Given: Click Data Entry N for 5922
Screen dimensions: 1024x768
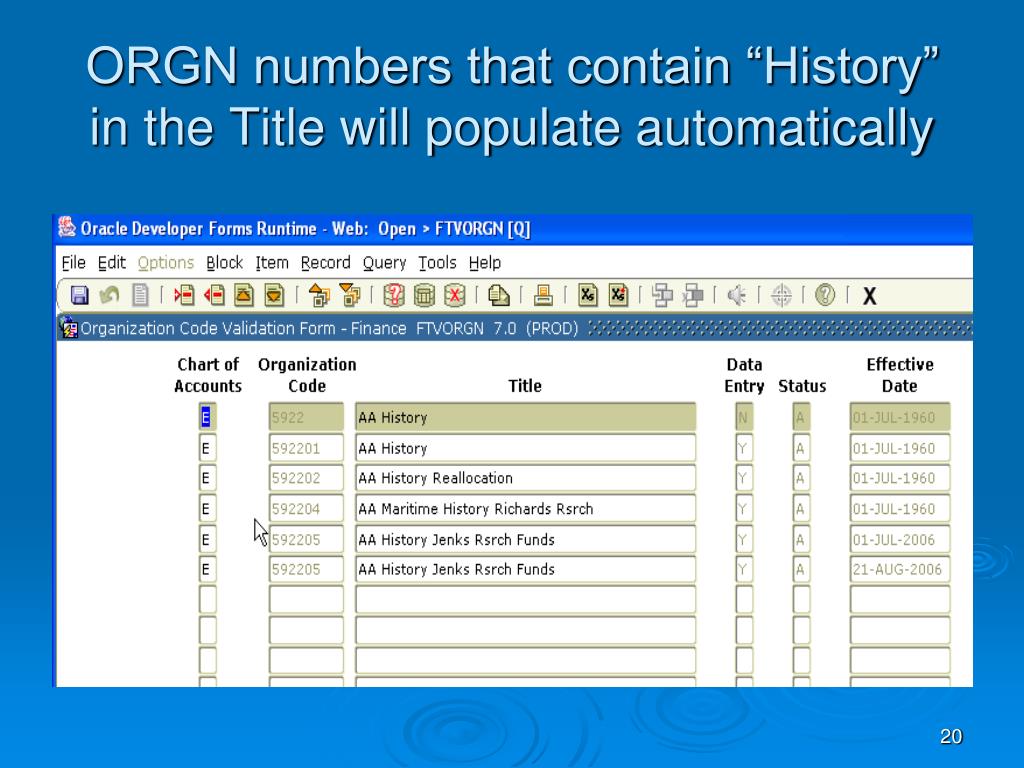Looking at the screenshot, I should [x=744, y=417].
